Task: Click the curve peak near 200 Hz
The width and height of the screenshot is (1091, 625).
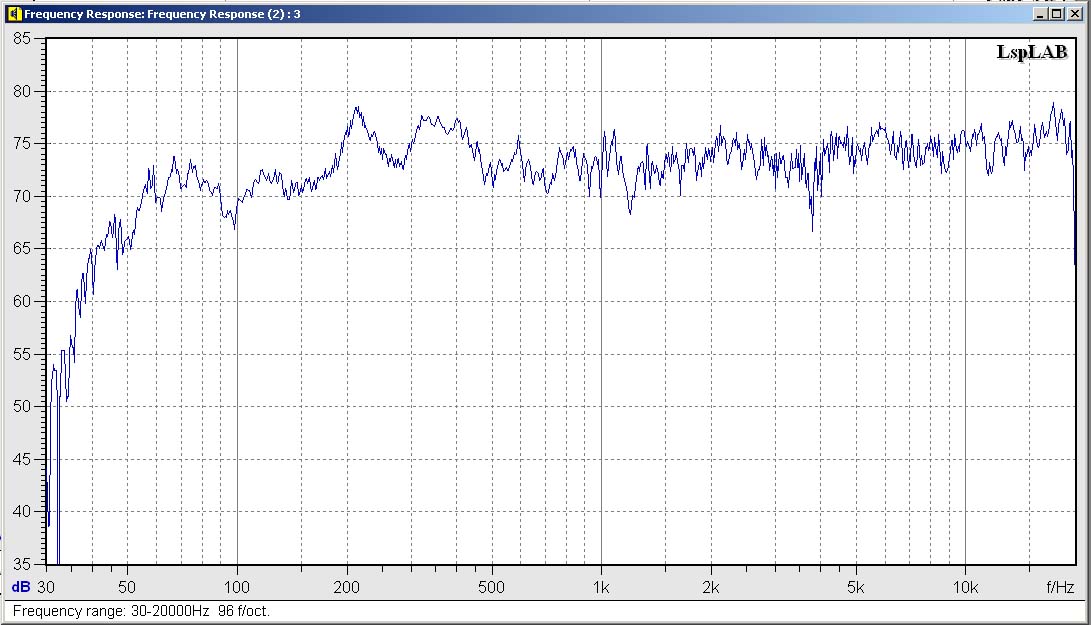Action: [x=356, y=108]
